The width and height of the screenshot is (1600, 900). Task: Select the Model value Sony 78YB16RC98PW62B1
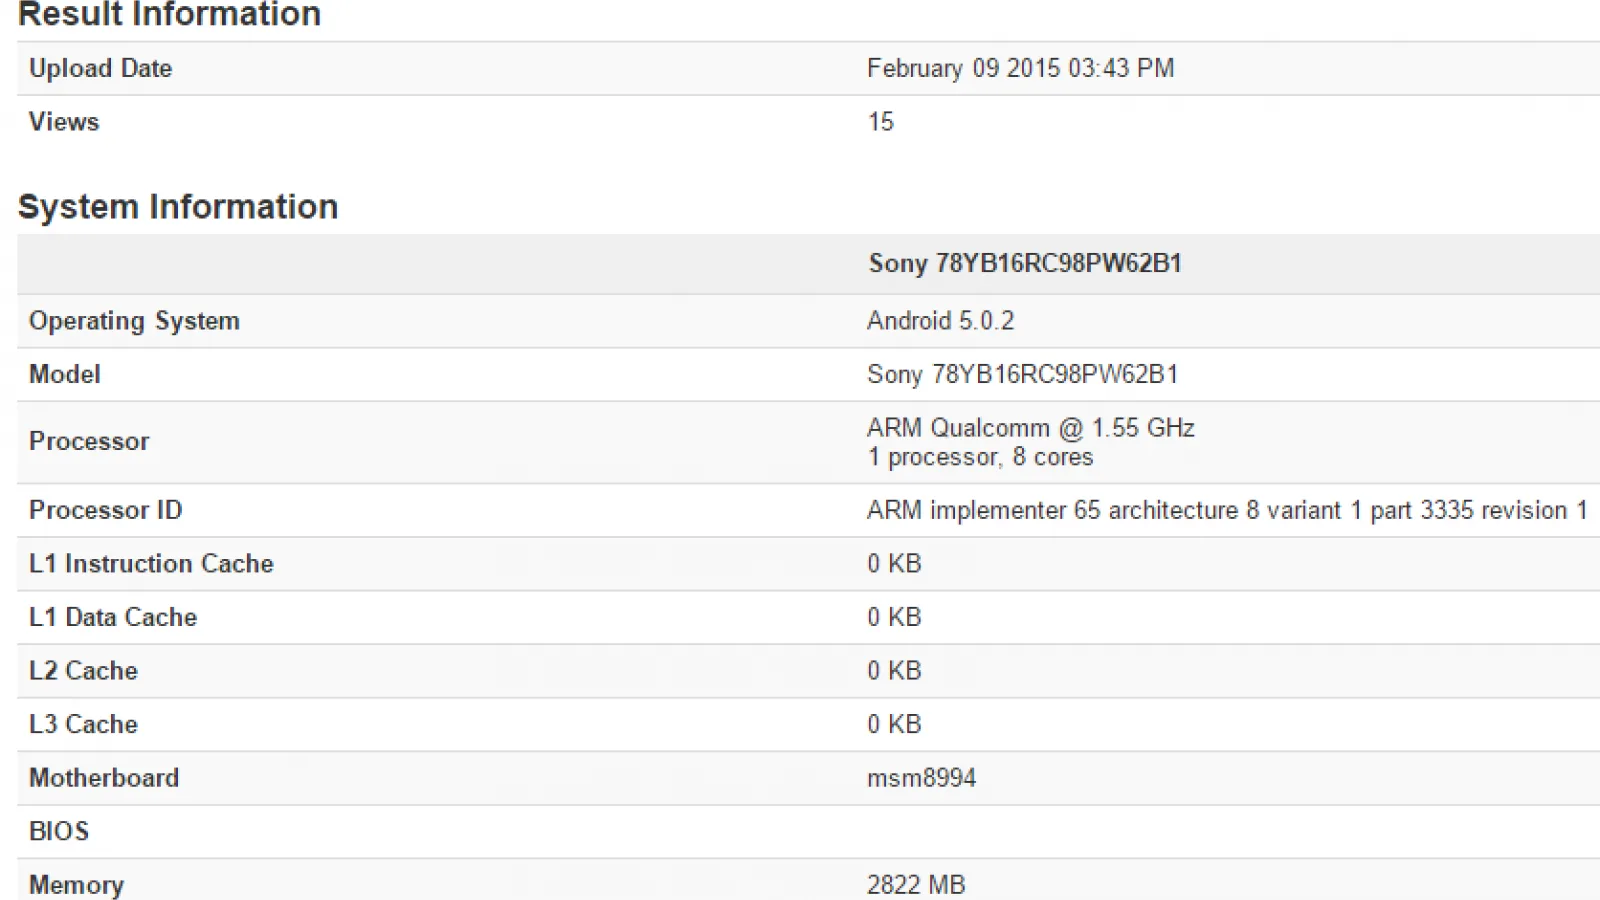pos(1022,374)
